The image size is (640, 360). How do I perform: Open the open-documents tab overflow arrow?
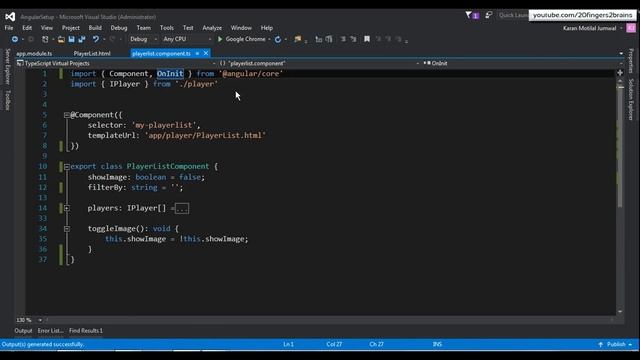coord(621,53)
